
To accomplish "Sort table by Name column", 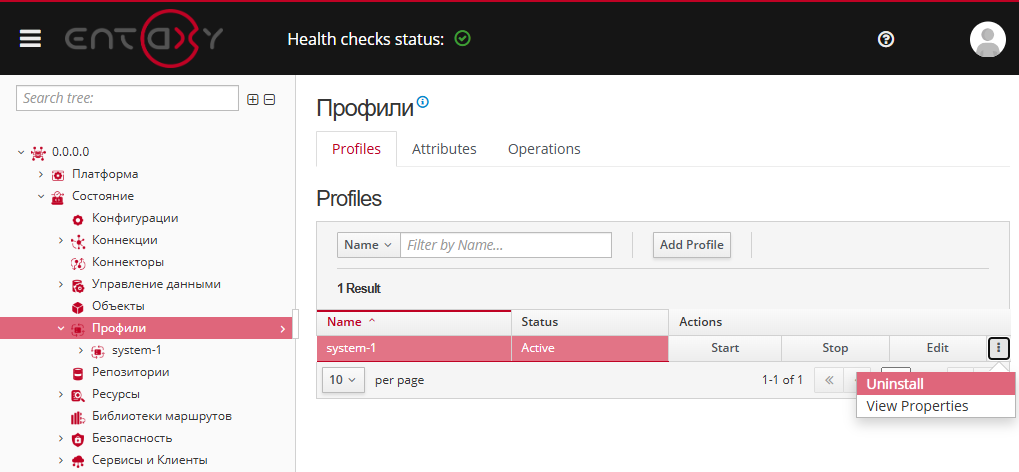I will (414, 322).
